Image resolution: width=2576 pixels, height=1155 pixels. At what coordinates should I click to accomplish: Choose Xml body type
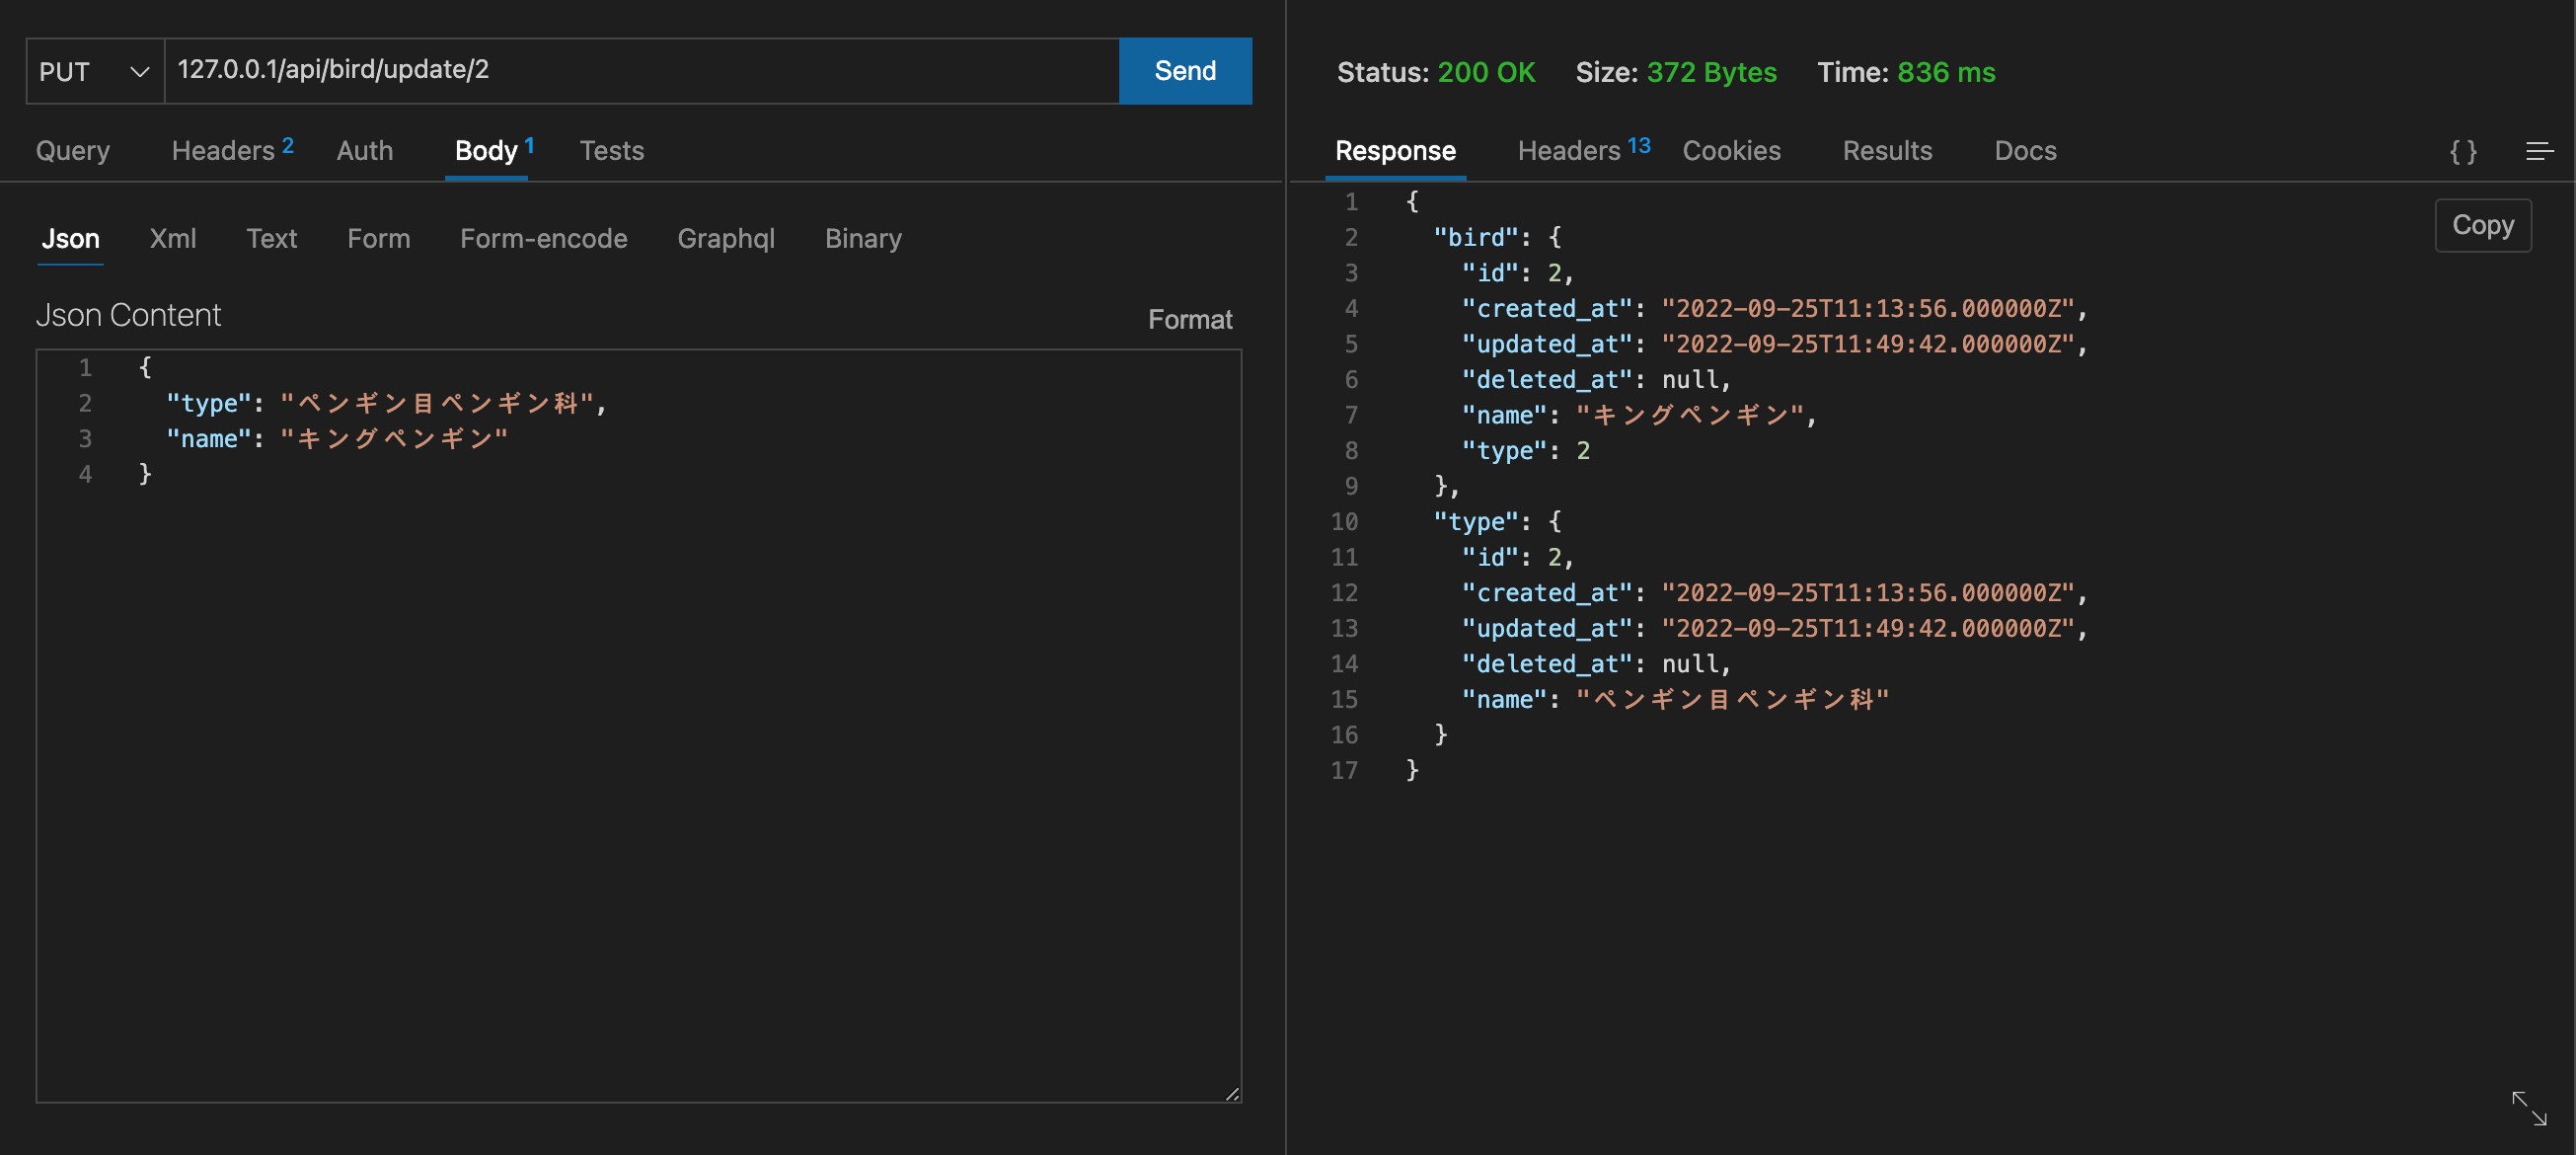point(172,238)
